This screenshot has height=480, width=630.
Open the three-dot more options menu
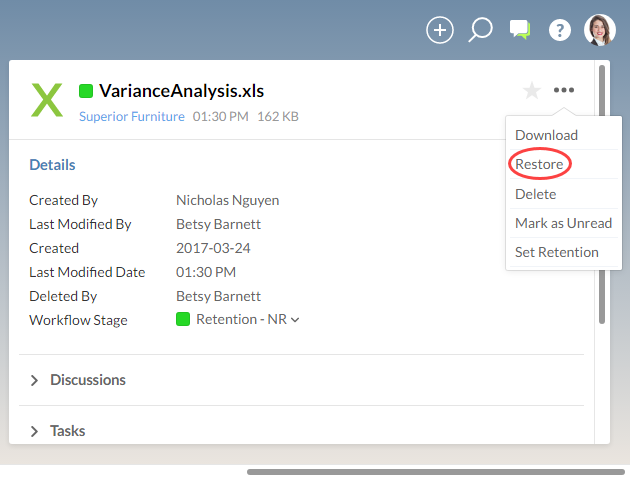[565, 91]
